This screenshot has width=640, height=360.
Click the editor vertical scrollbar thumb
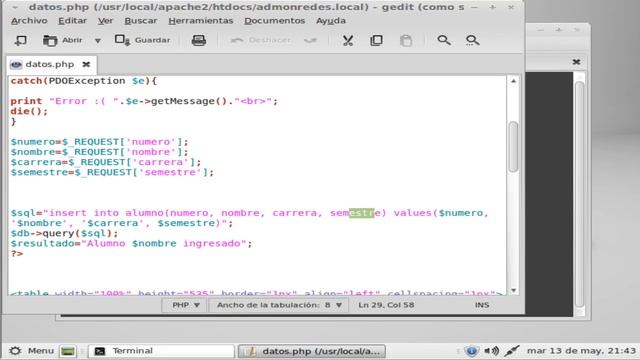(513, 147)
